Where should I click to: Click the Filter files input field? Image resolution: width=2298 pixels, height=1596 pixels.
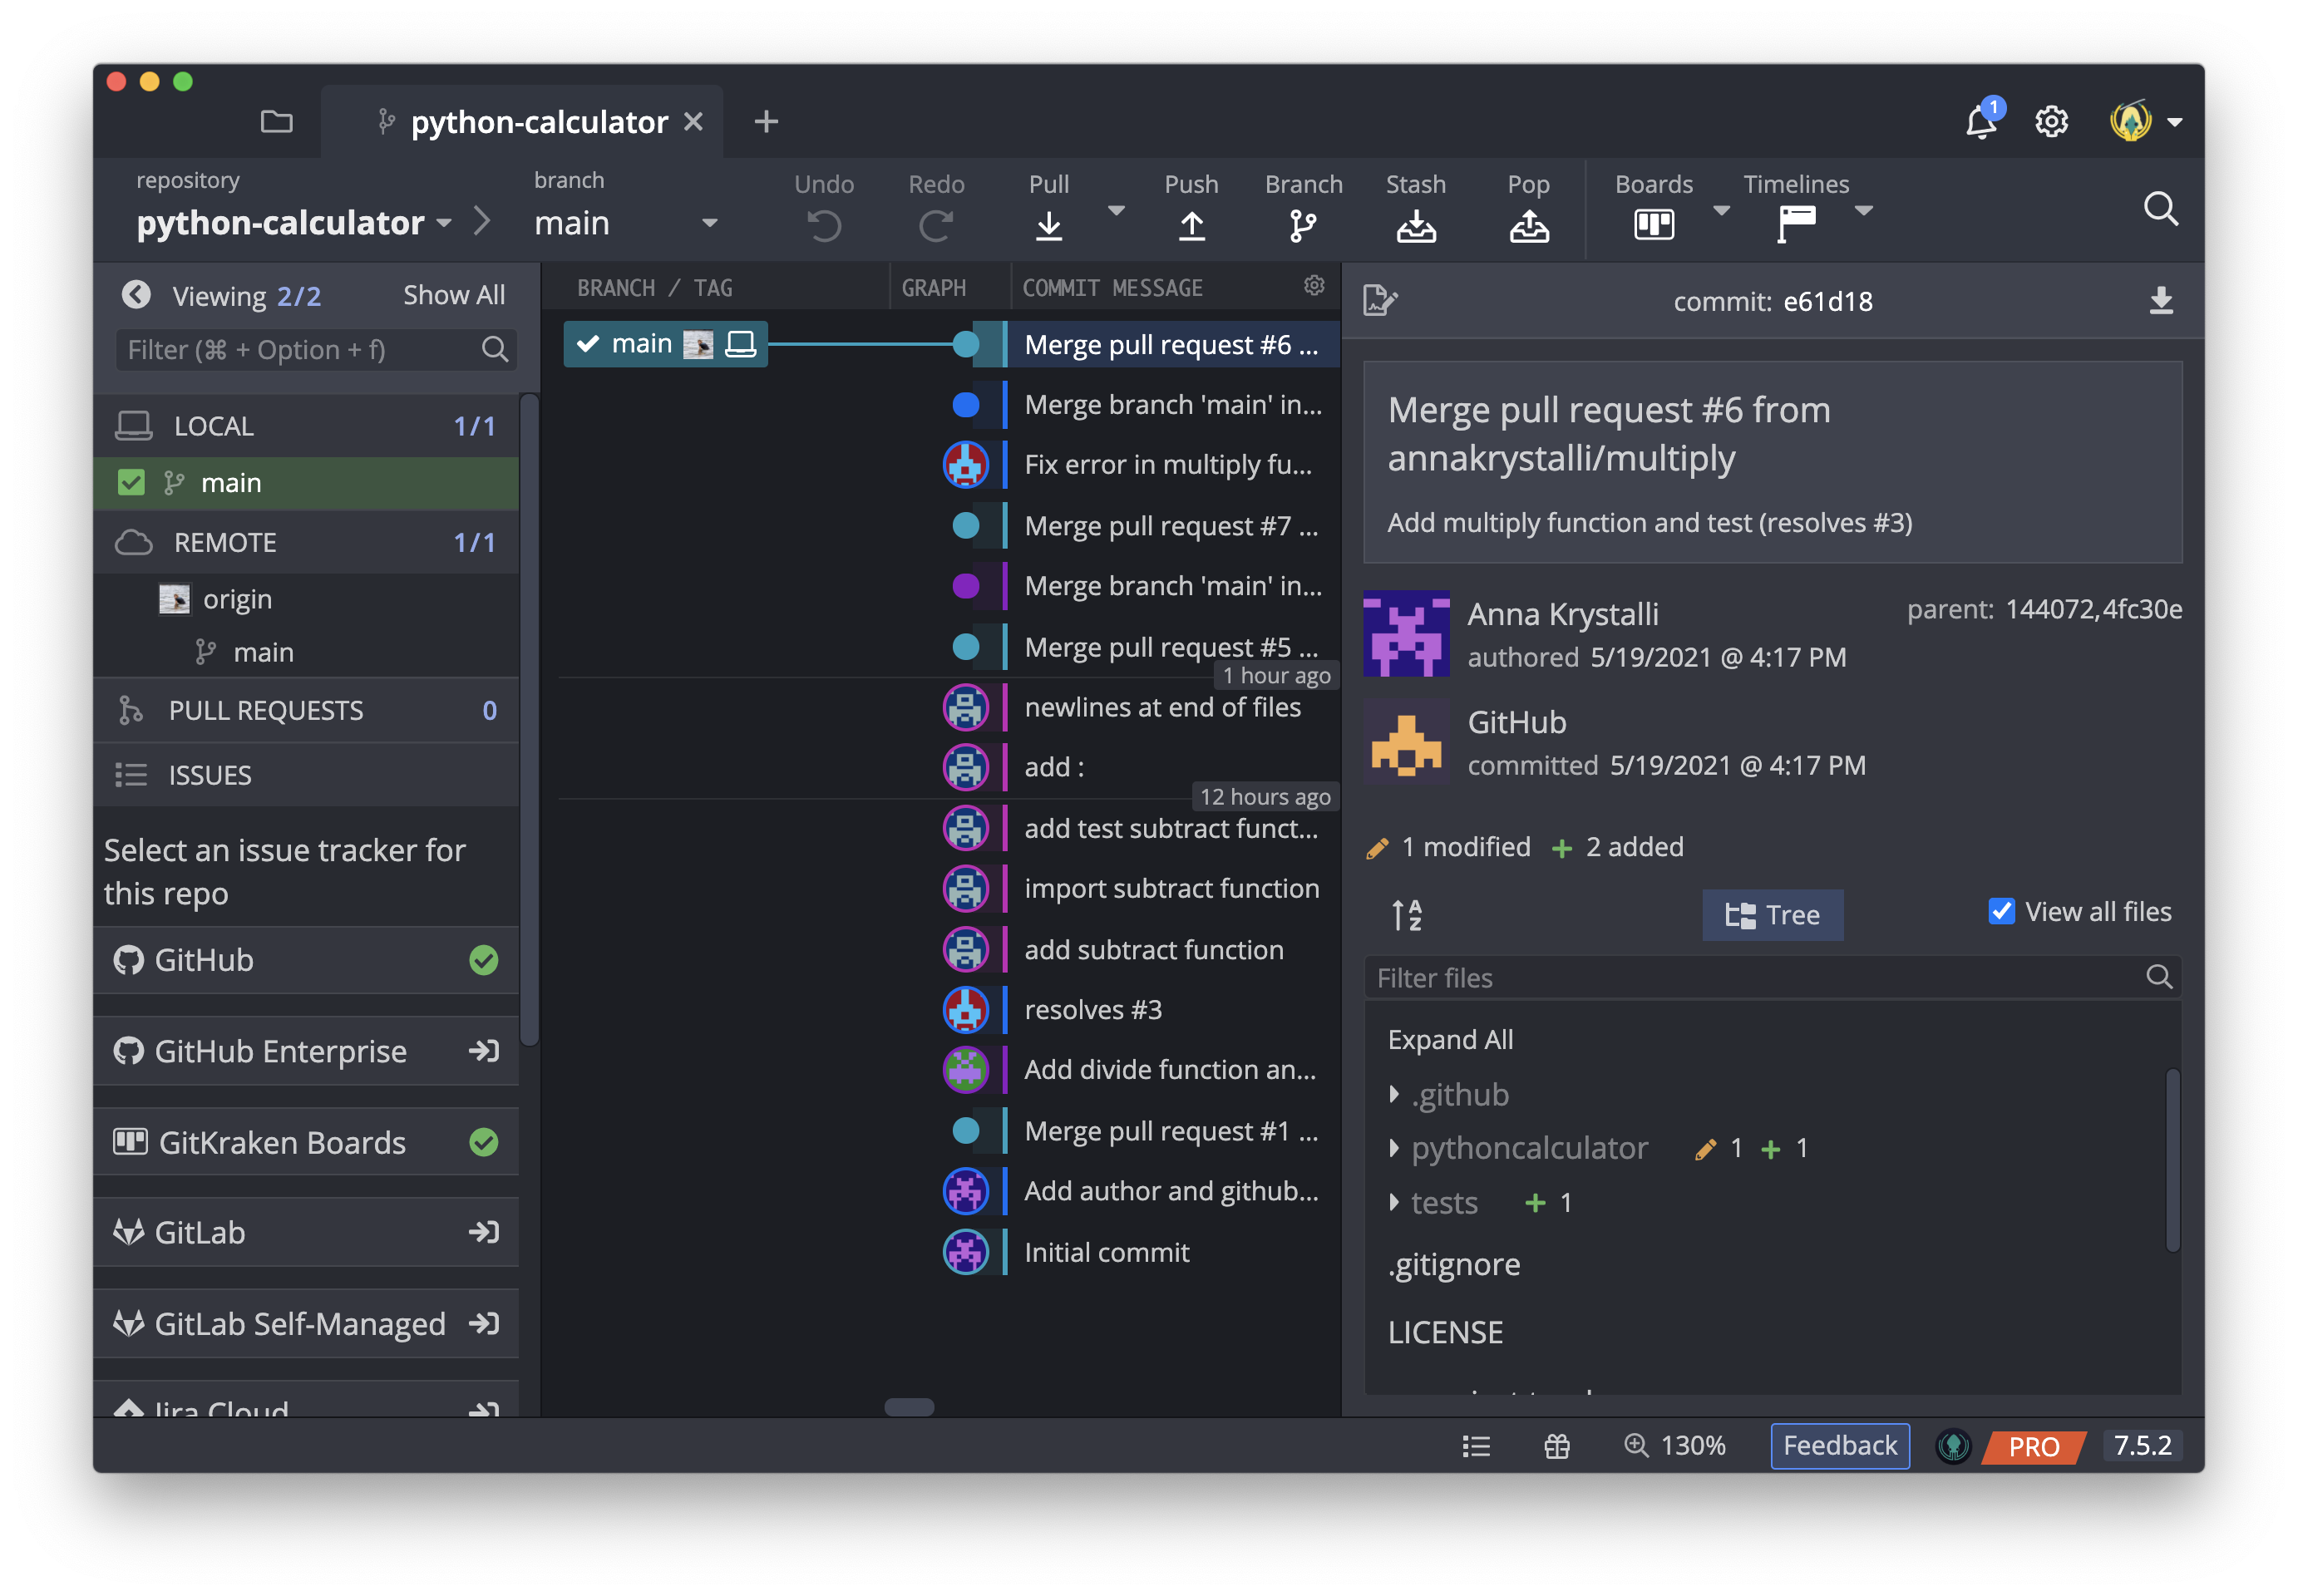[1772, 977]
